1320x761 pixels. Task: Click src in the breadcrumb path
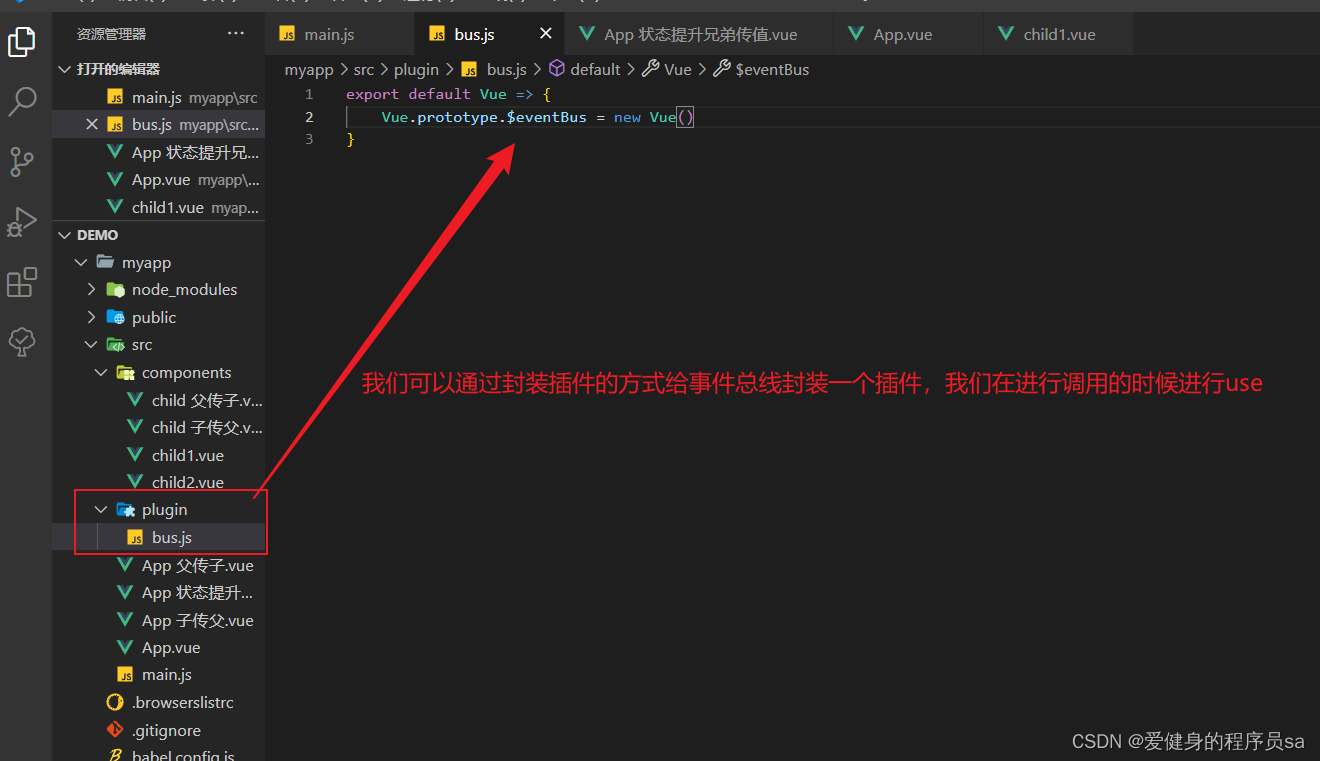(x=364, y=69)
